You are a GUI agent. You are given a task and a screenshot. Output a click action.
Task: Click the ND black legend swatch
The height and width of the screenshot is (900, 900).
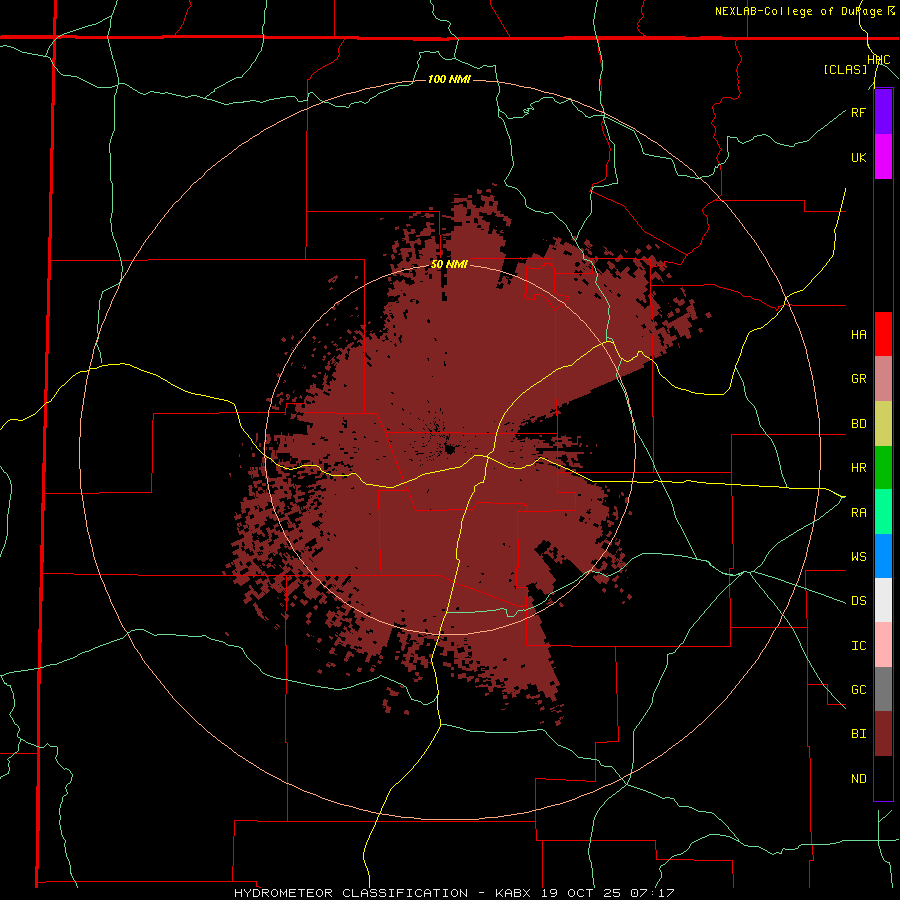pos(883,778)
